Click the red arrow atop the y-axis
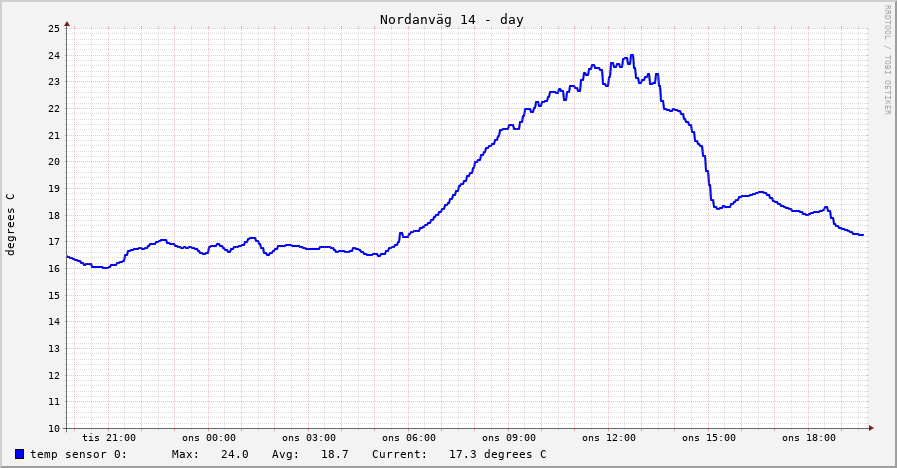 [x=67, y=24]
